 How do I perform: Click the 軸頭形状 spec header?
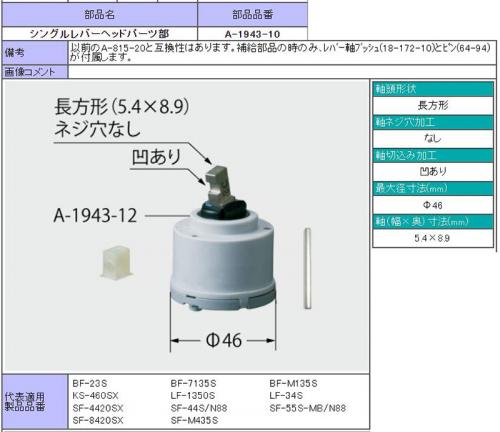433,89
